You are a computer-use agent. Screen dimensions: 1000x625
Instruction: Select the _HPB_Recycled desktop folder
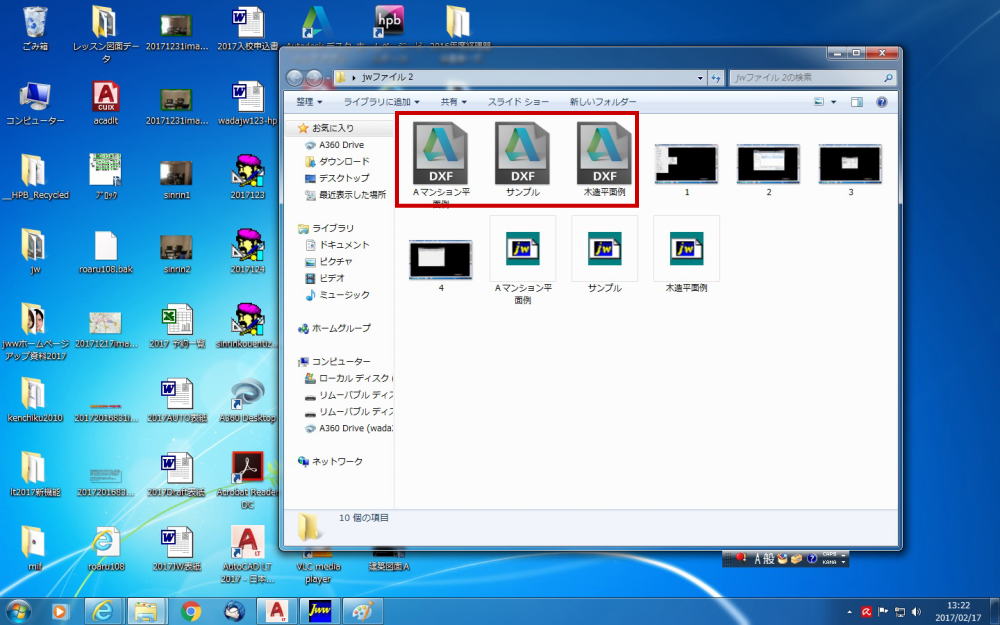35,177
